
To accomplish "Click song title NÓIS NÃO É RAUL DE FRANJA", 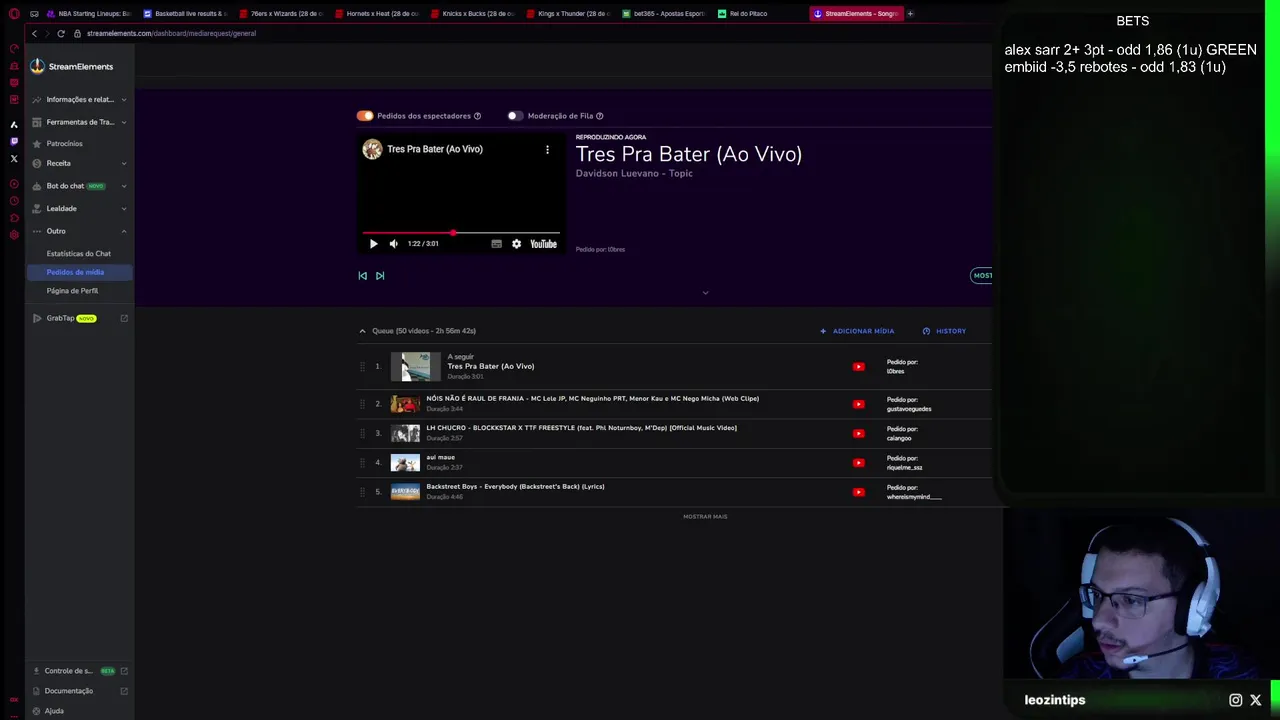I will 592,399.
